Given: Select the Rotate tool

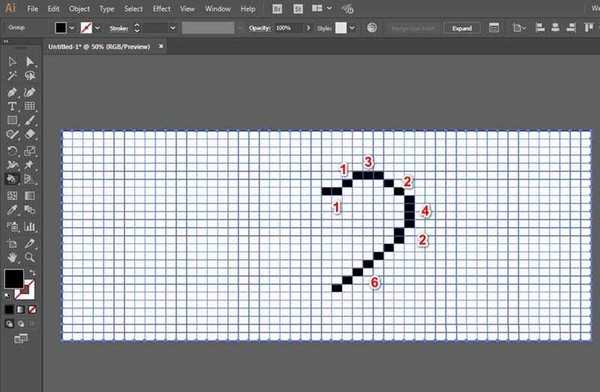Looking at the screenshot, I should click(x=12, y=150).
